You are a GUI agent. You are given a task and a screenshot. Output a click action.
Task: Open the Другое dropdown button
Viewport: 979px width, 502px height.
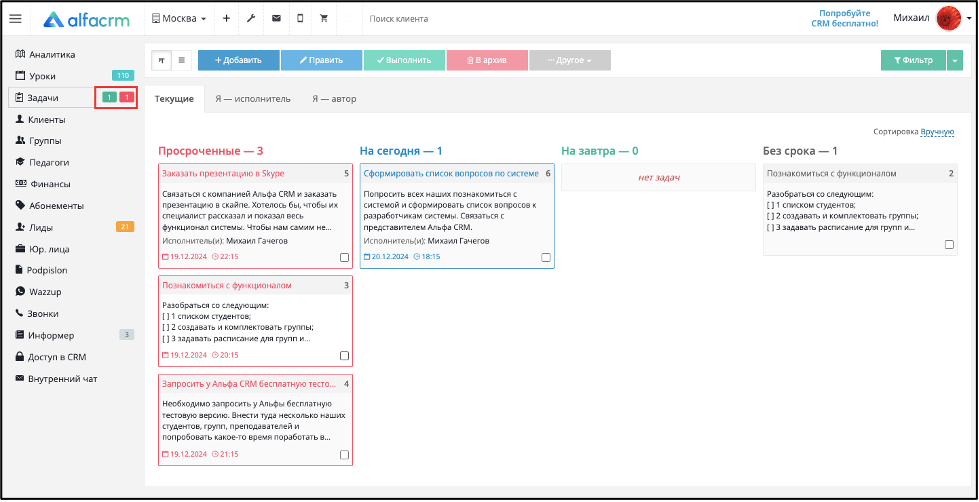coord(570,61)
